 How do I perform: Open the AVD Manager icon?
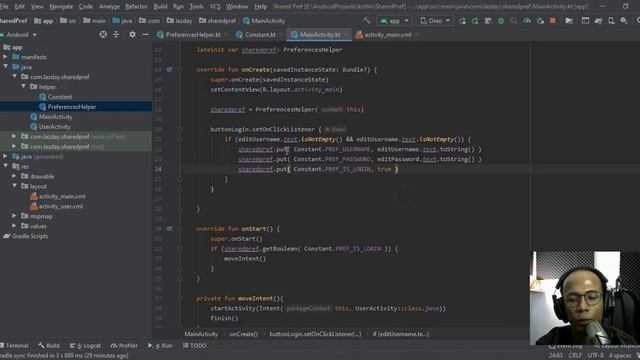coord(611,20)
